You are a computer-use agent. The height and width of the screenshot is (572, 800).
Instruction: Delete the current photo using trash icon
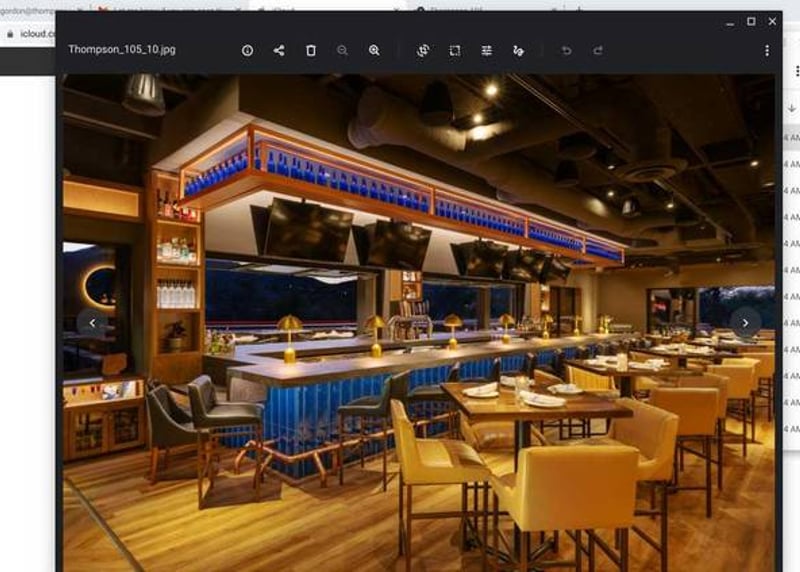(311, 50)
